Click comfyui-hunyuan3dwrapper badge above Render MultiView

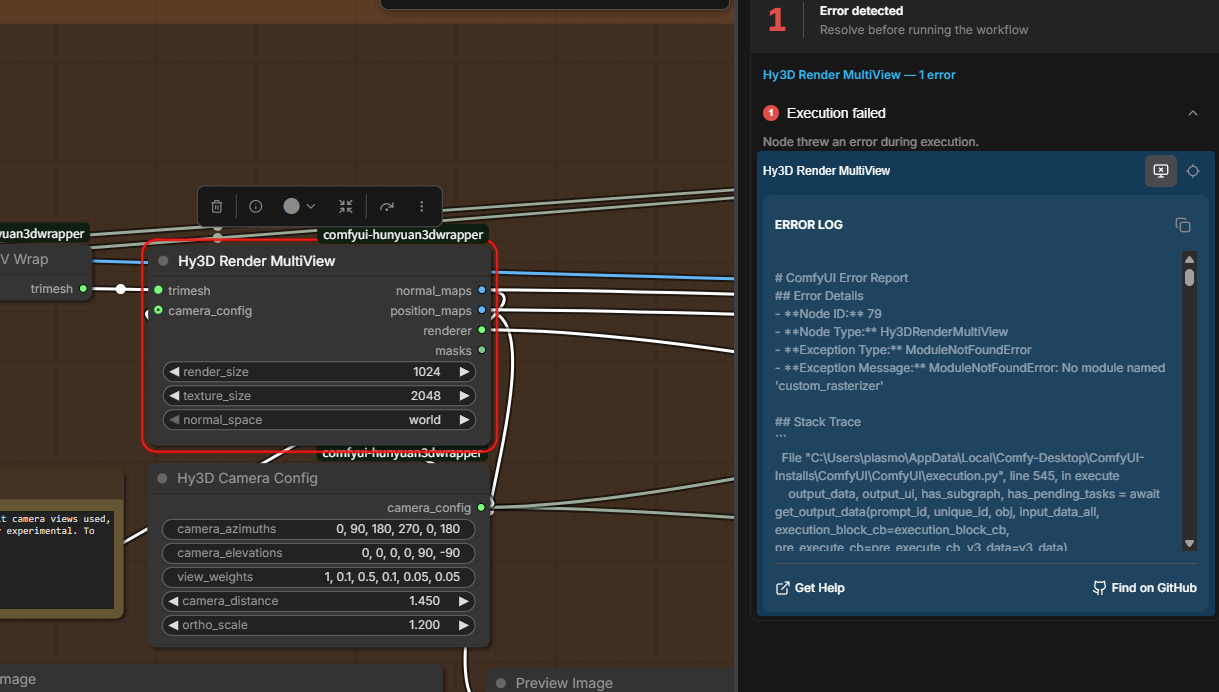403,235
